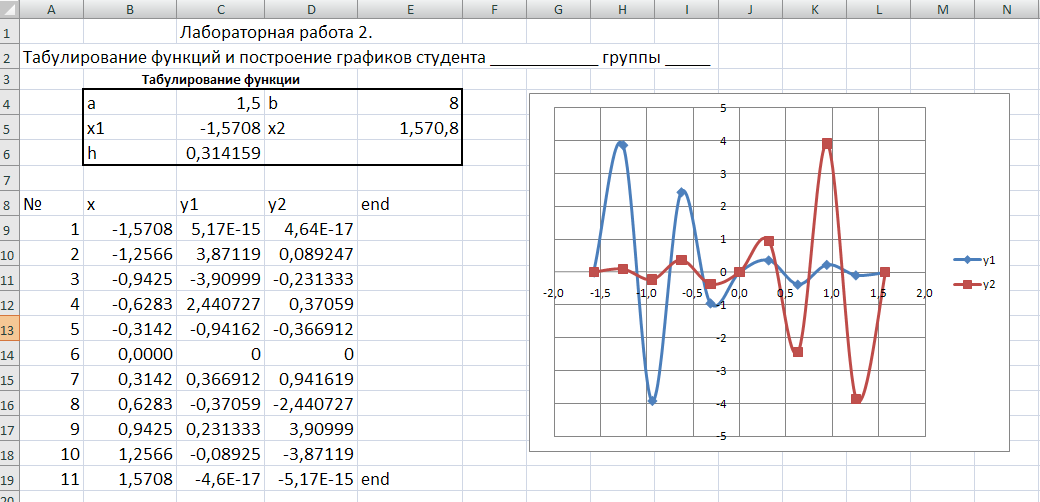1040x502 pixels.
Task: Click the blue y1 series lowest marker near -4
Action: point(653,401)
